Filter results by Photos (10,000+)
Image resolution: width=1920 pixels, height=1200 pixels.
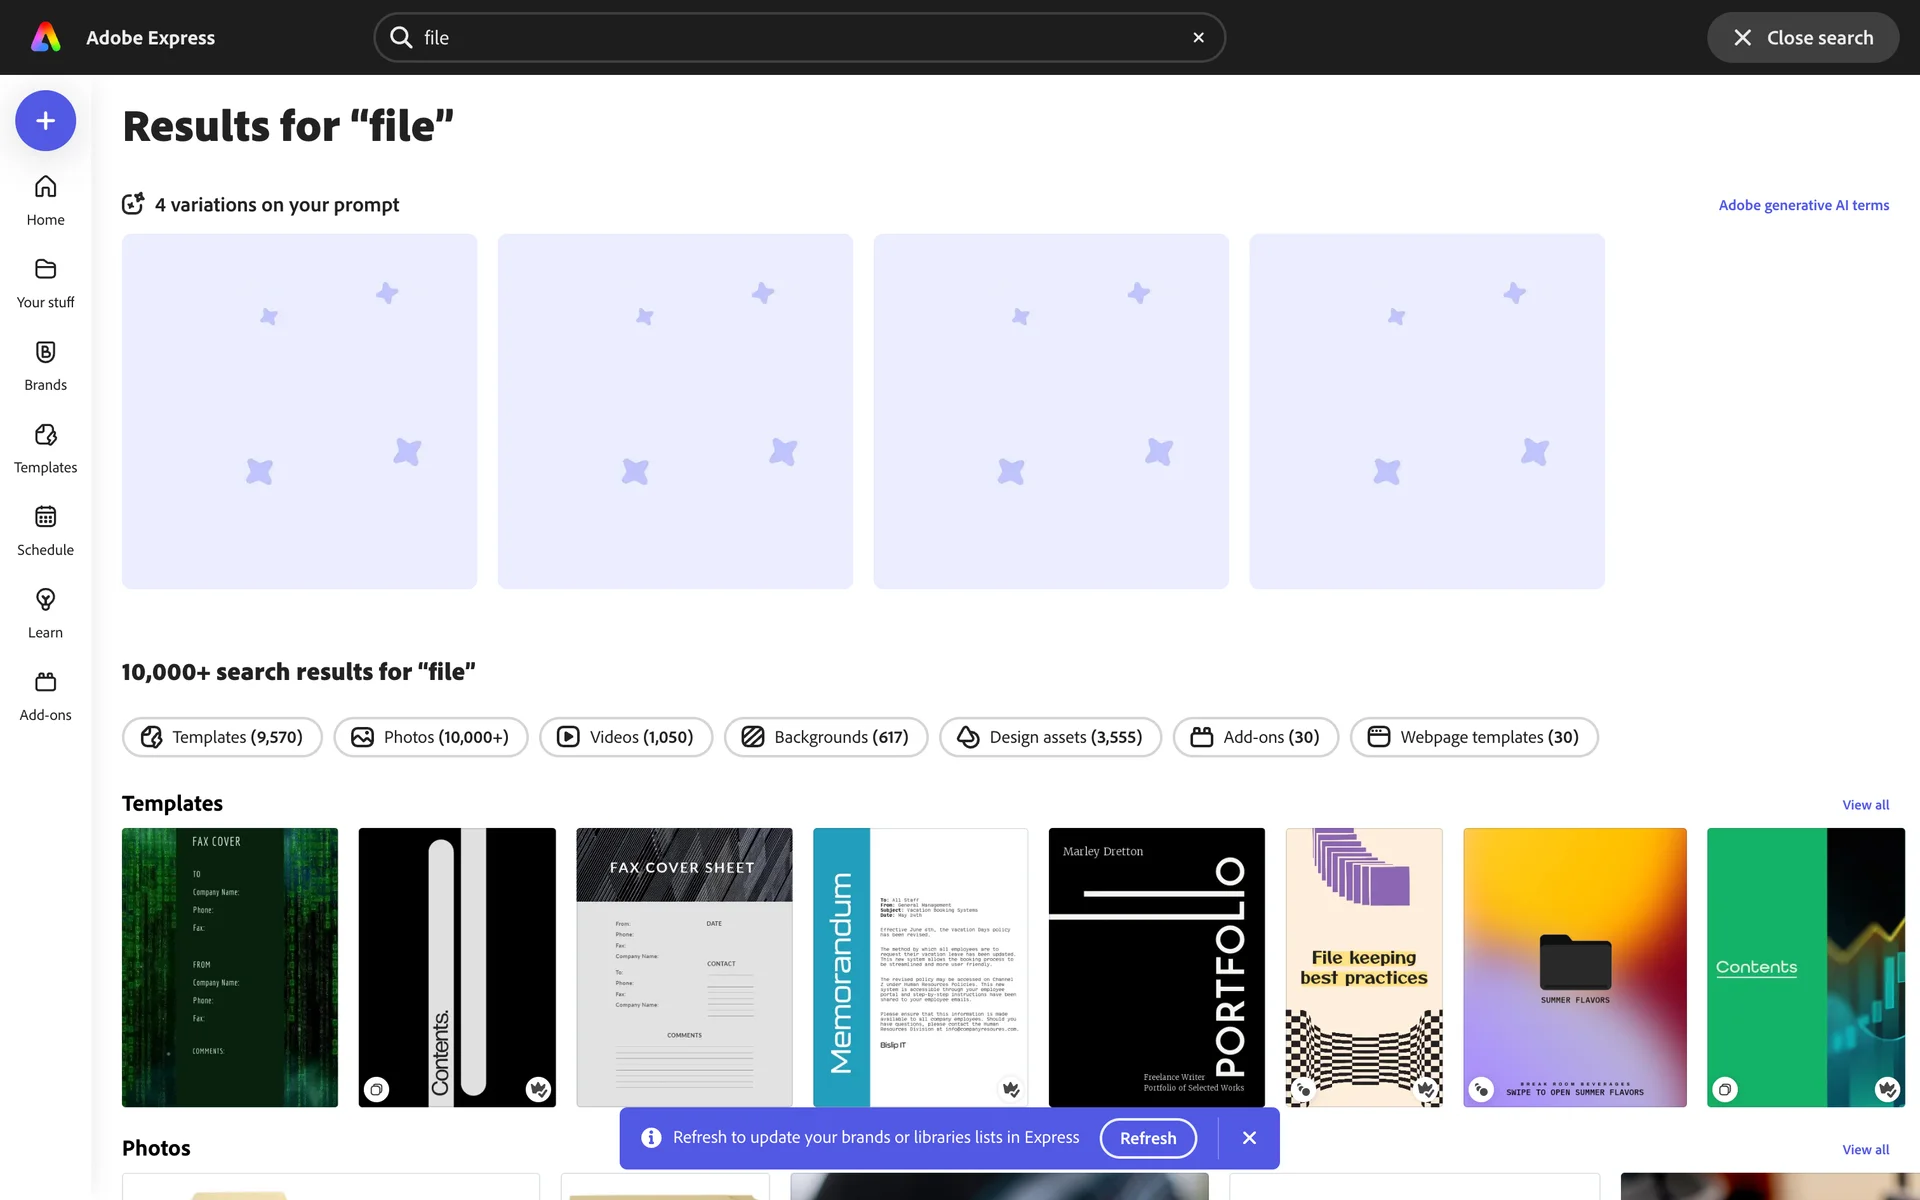click(431, 737)
